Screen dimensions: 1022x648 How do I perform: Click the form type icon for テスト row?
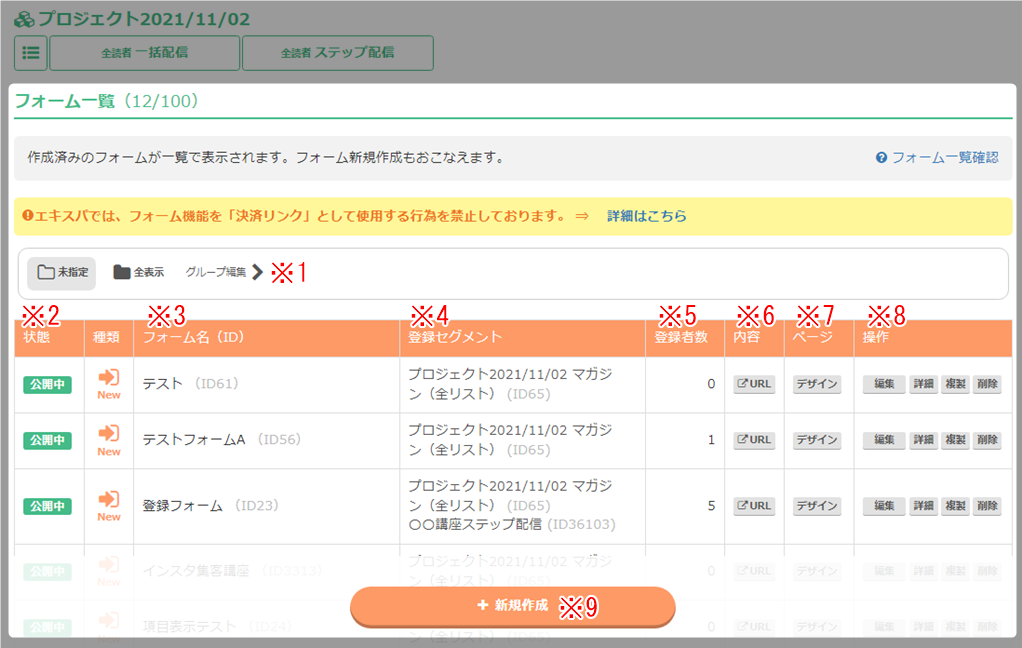click(x=109, y=378)
